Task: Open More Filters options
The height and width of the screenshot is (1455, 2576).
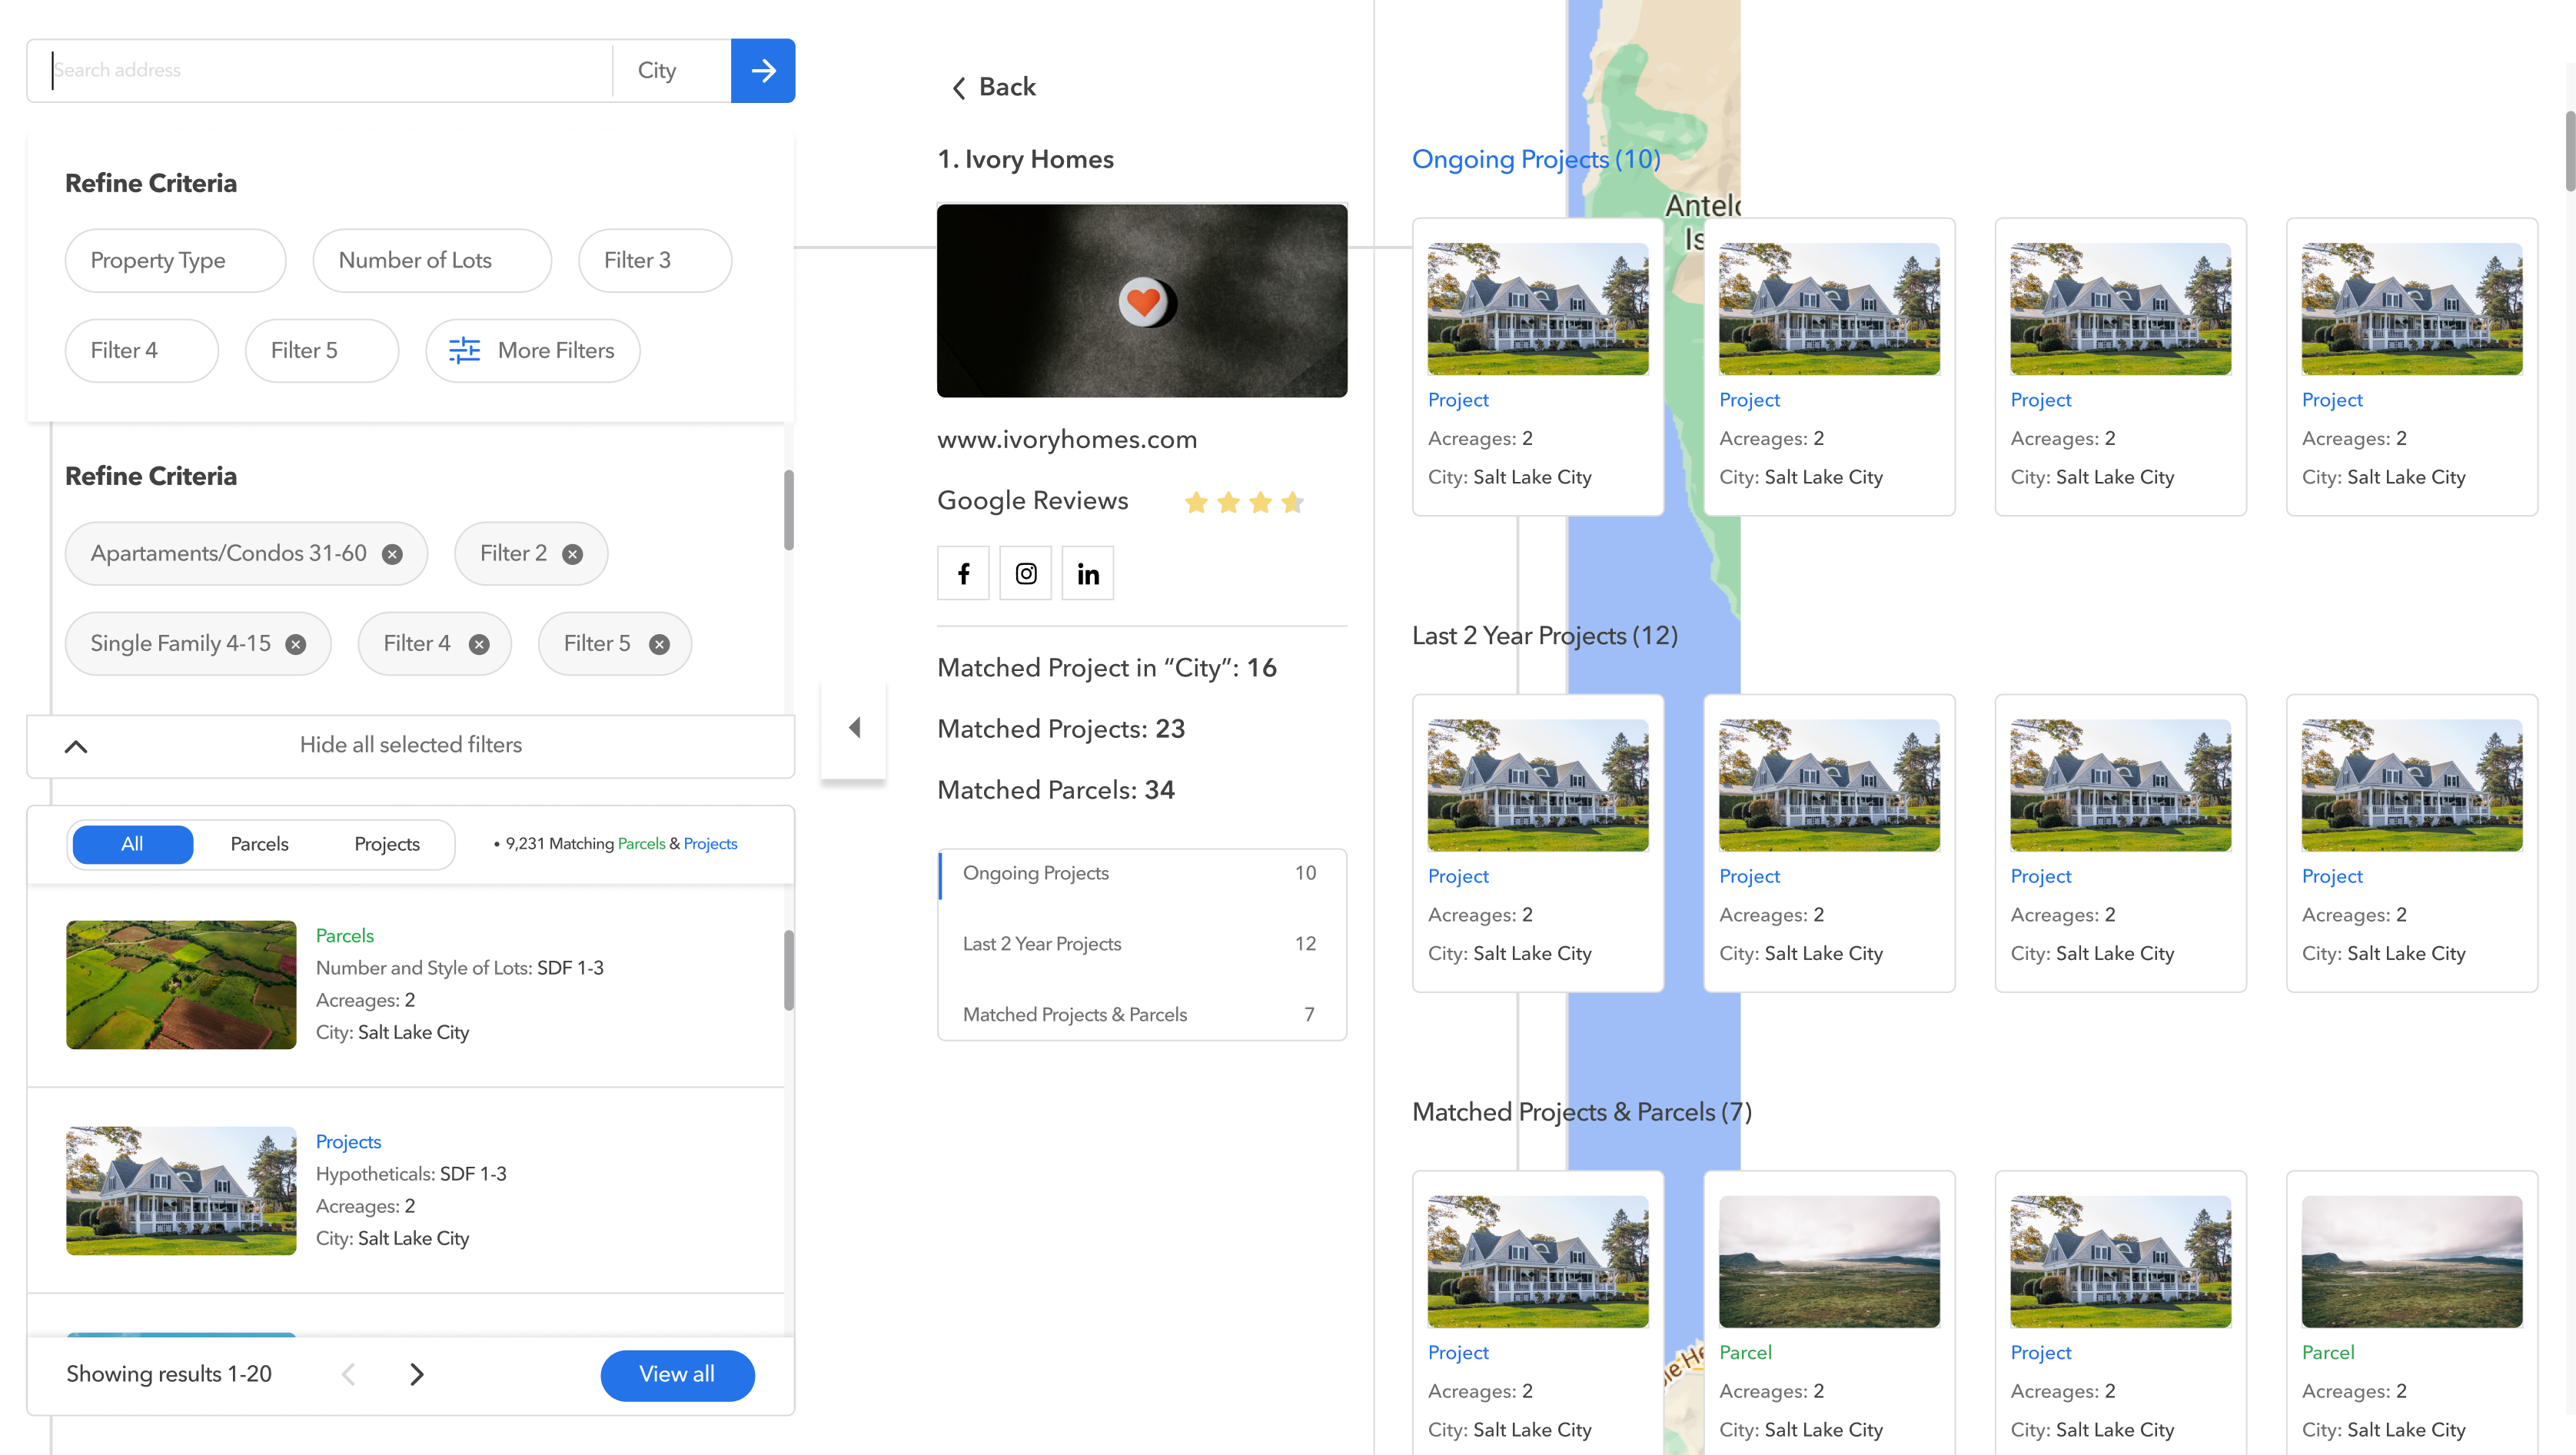Action: (x=533, y=350)
